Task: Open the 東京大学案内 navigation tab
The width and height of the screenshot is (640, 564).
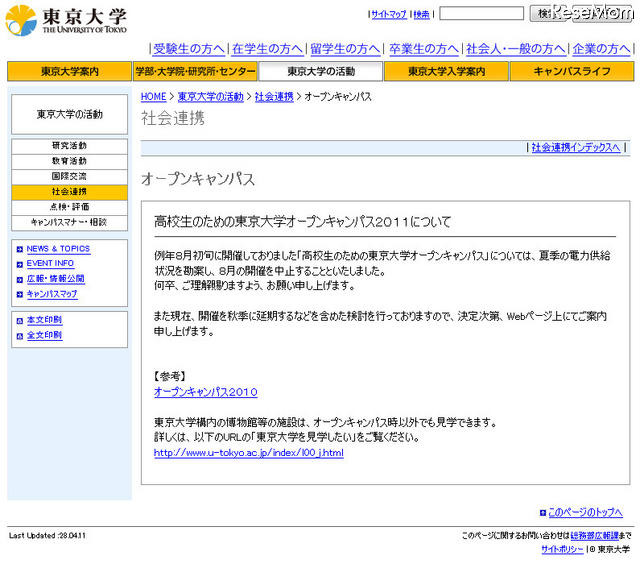Action: 69,71
